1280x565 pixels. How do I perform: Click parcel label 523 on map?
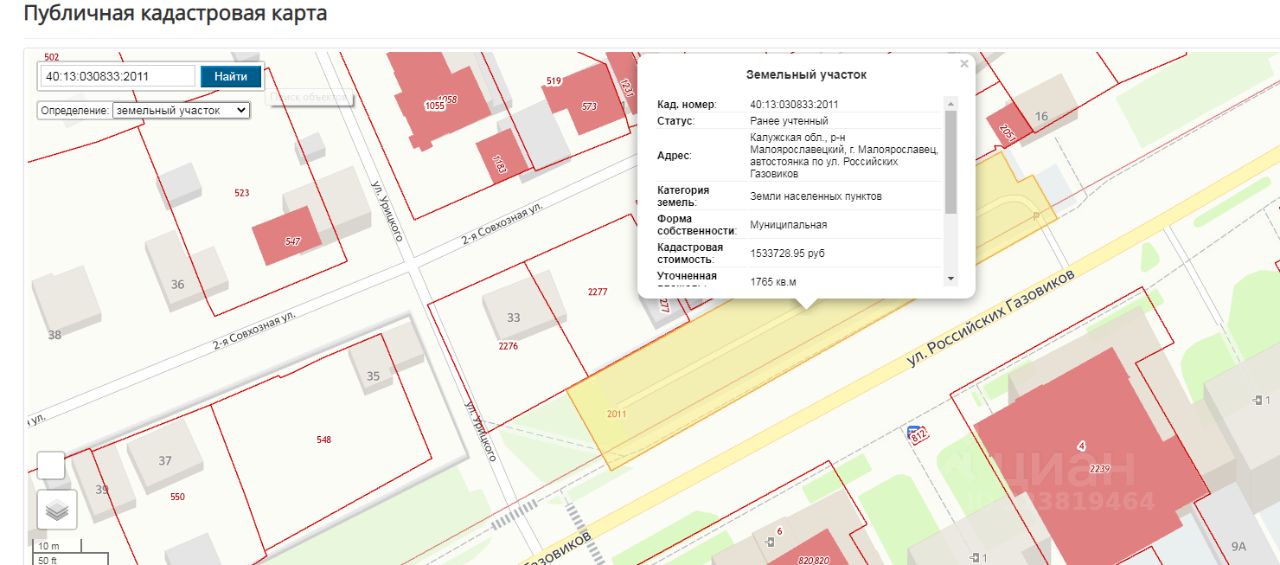coord(241,193)
